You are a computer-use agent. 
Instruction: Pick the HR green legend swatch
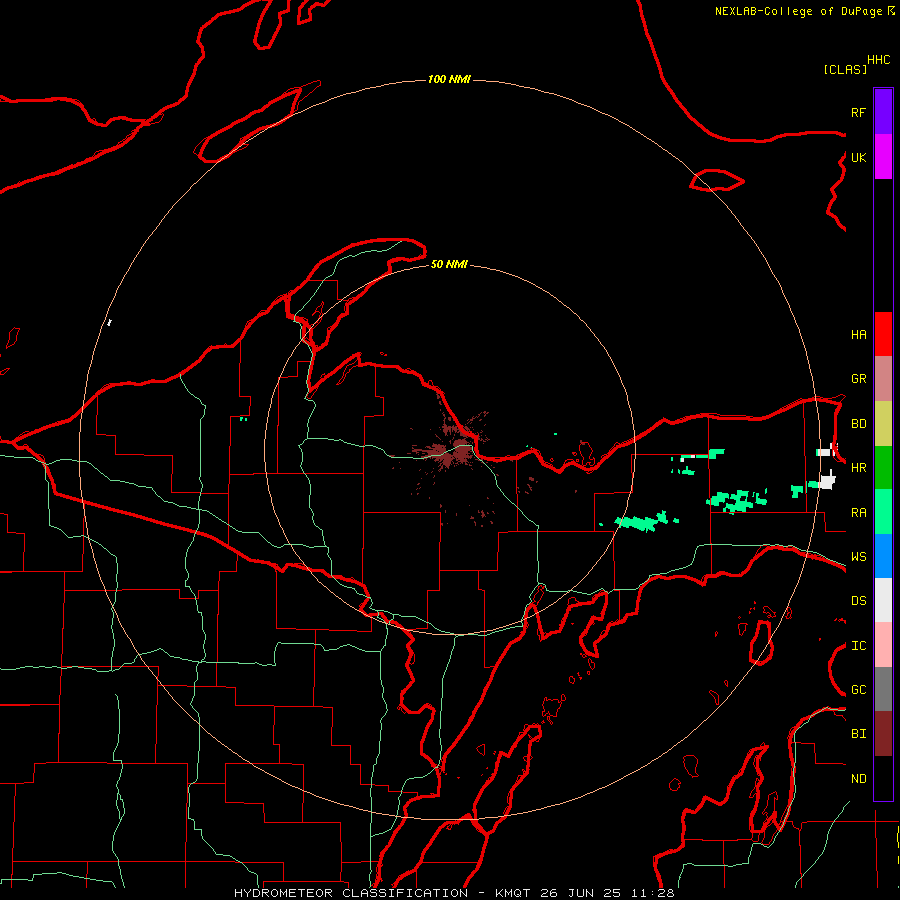click(x=883, y=468)
